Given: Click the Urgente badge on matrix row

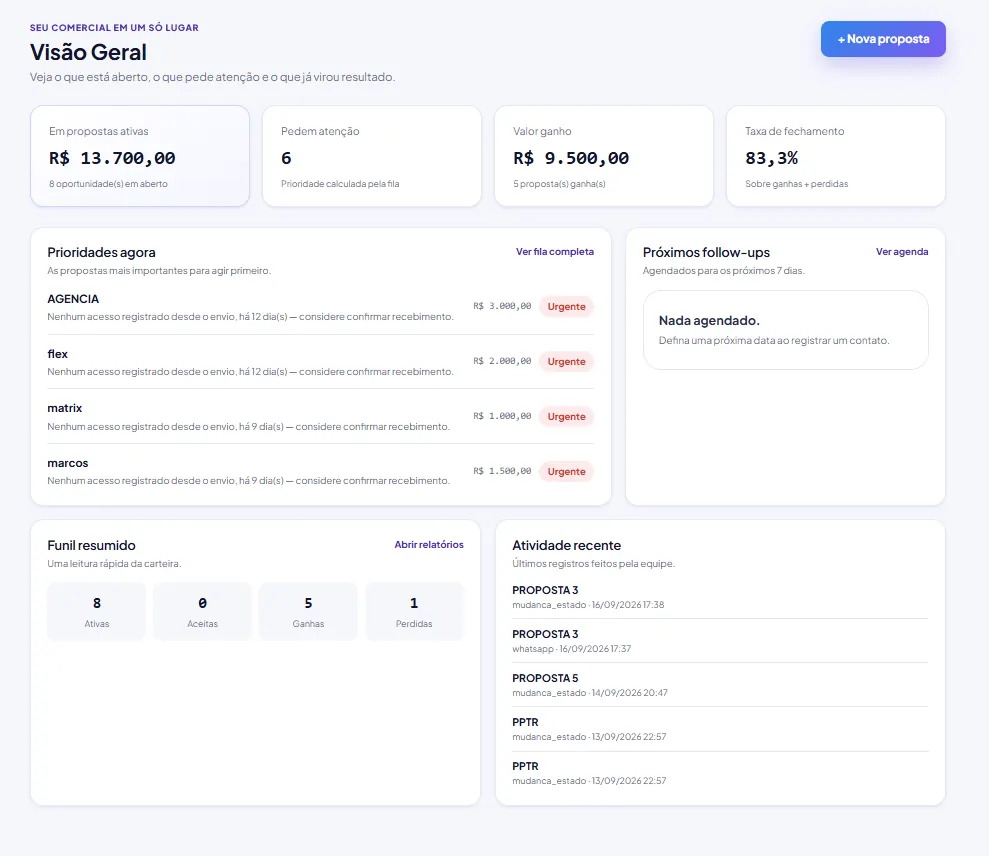Looking at the screenshot, I should click(566, 416).
